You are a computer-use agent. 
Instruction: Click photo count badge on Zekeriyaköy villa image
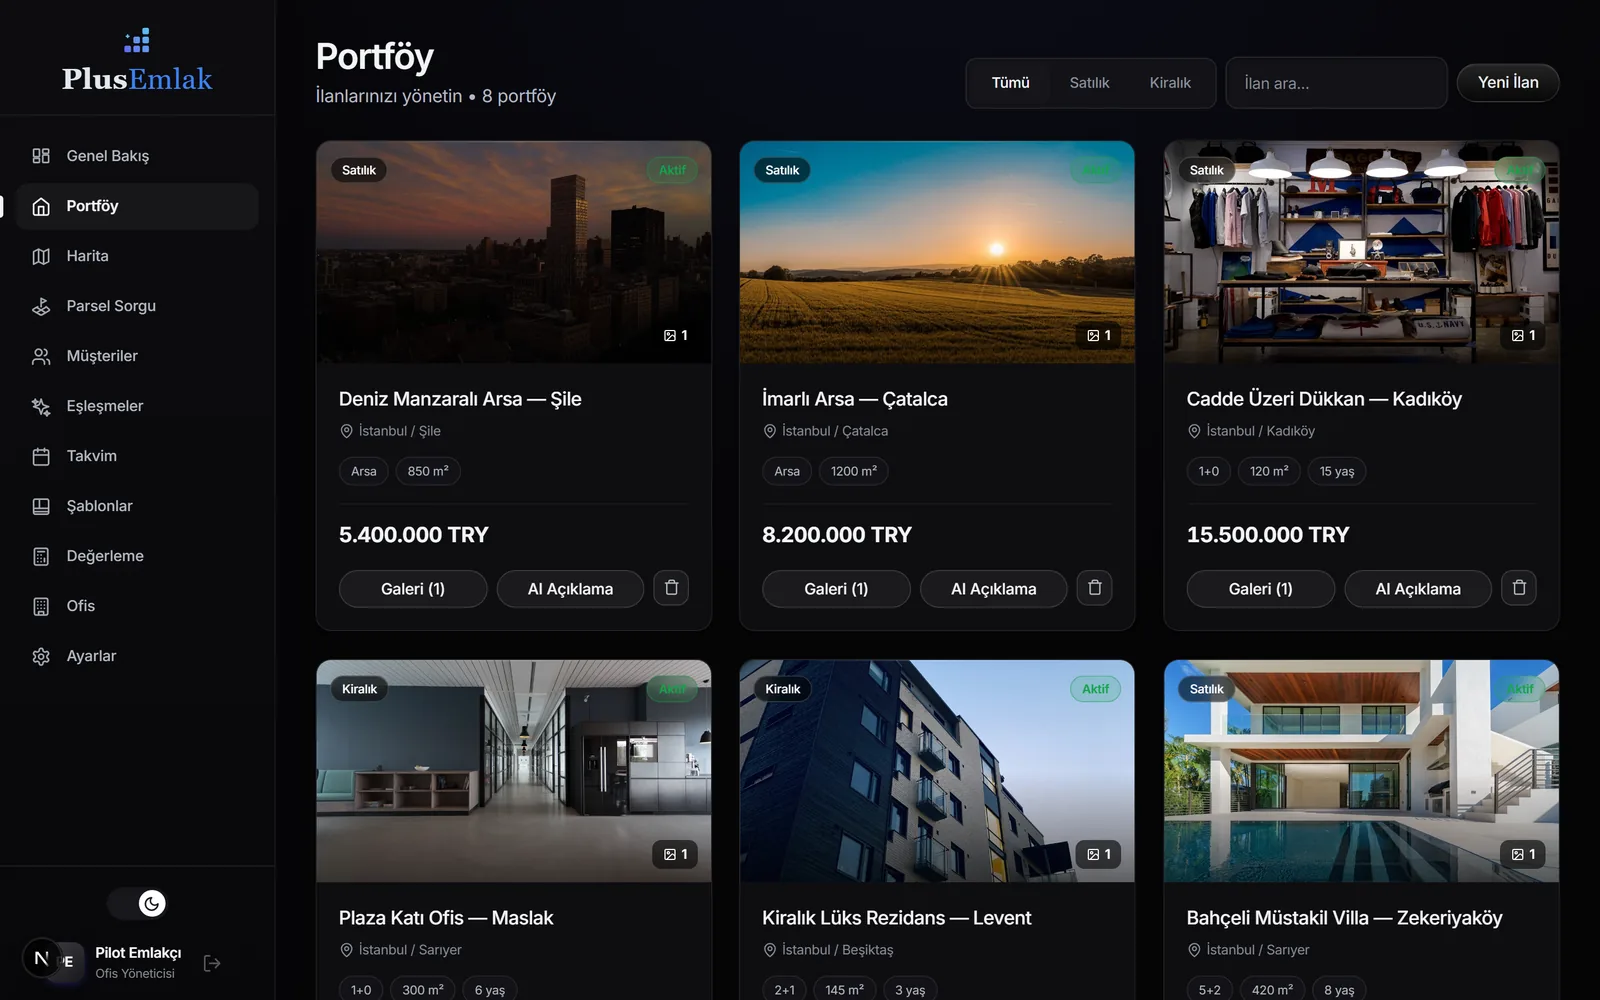click(1523, 854)
